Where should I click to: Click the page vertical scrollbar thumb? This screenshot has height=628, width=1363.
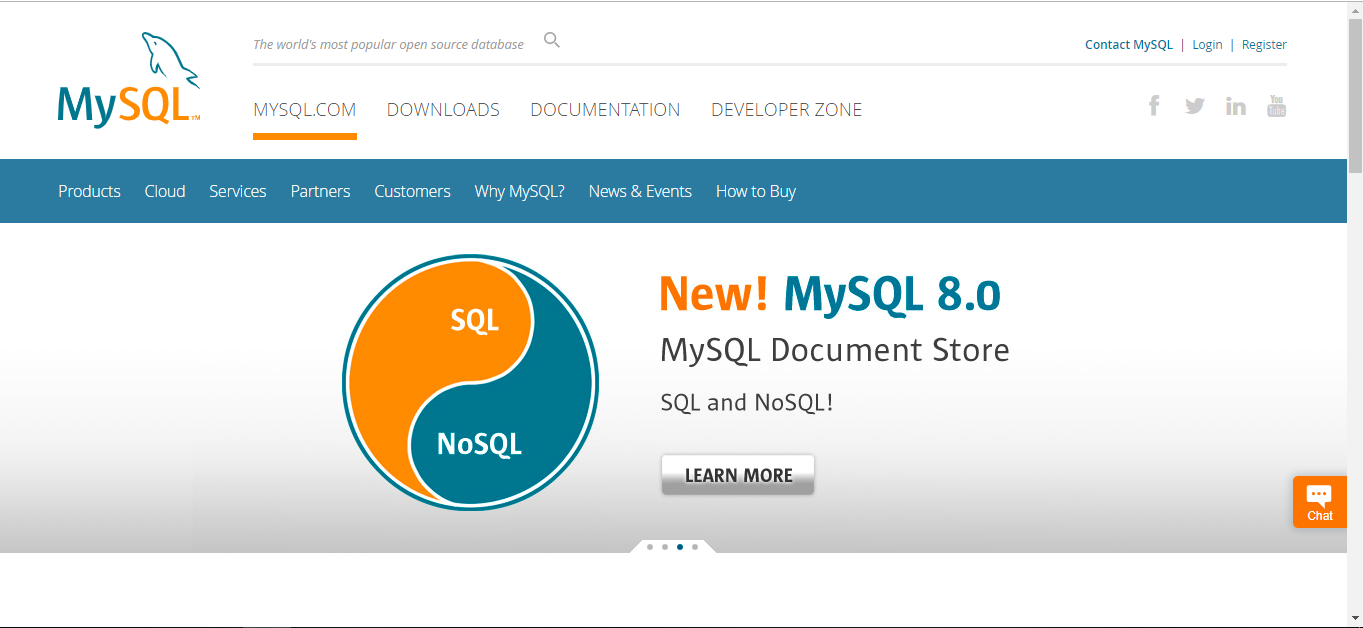tap(1355, 94)
